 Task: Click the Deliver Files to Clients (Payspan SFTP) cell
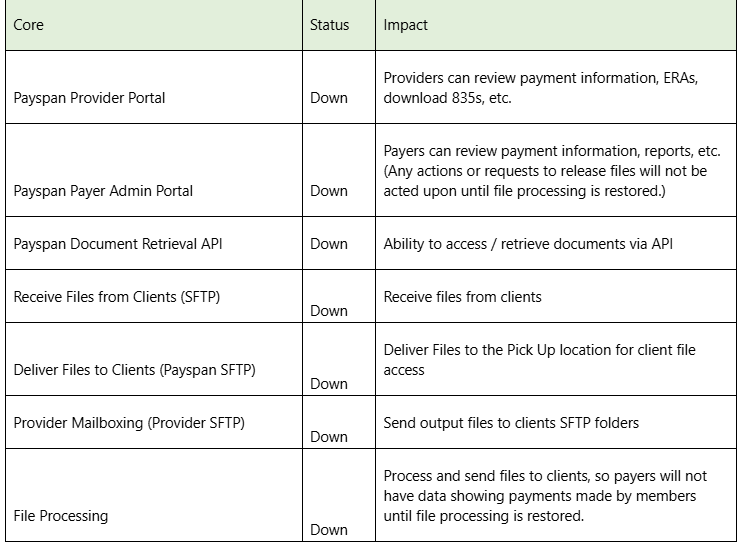coord(134,370)
